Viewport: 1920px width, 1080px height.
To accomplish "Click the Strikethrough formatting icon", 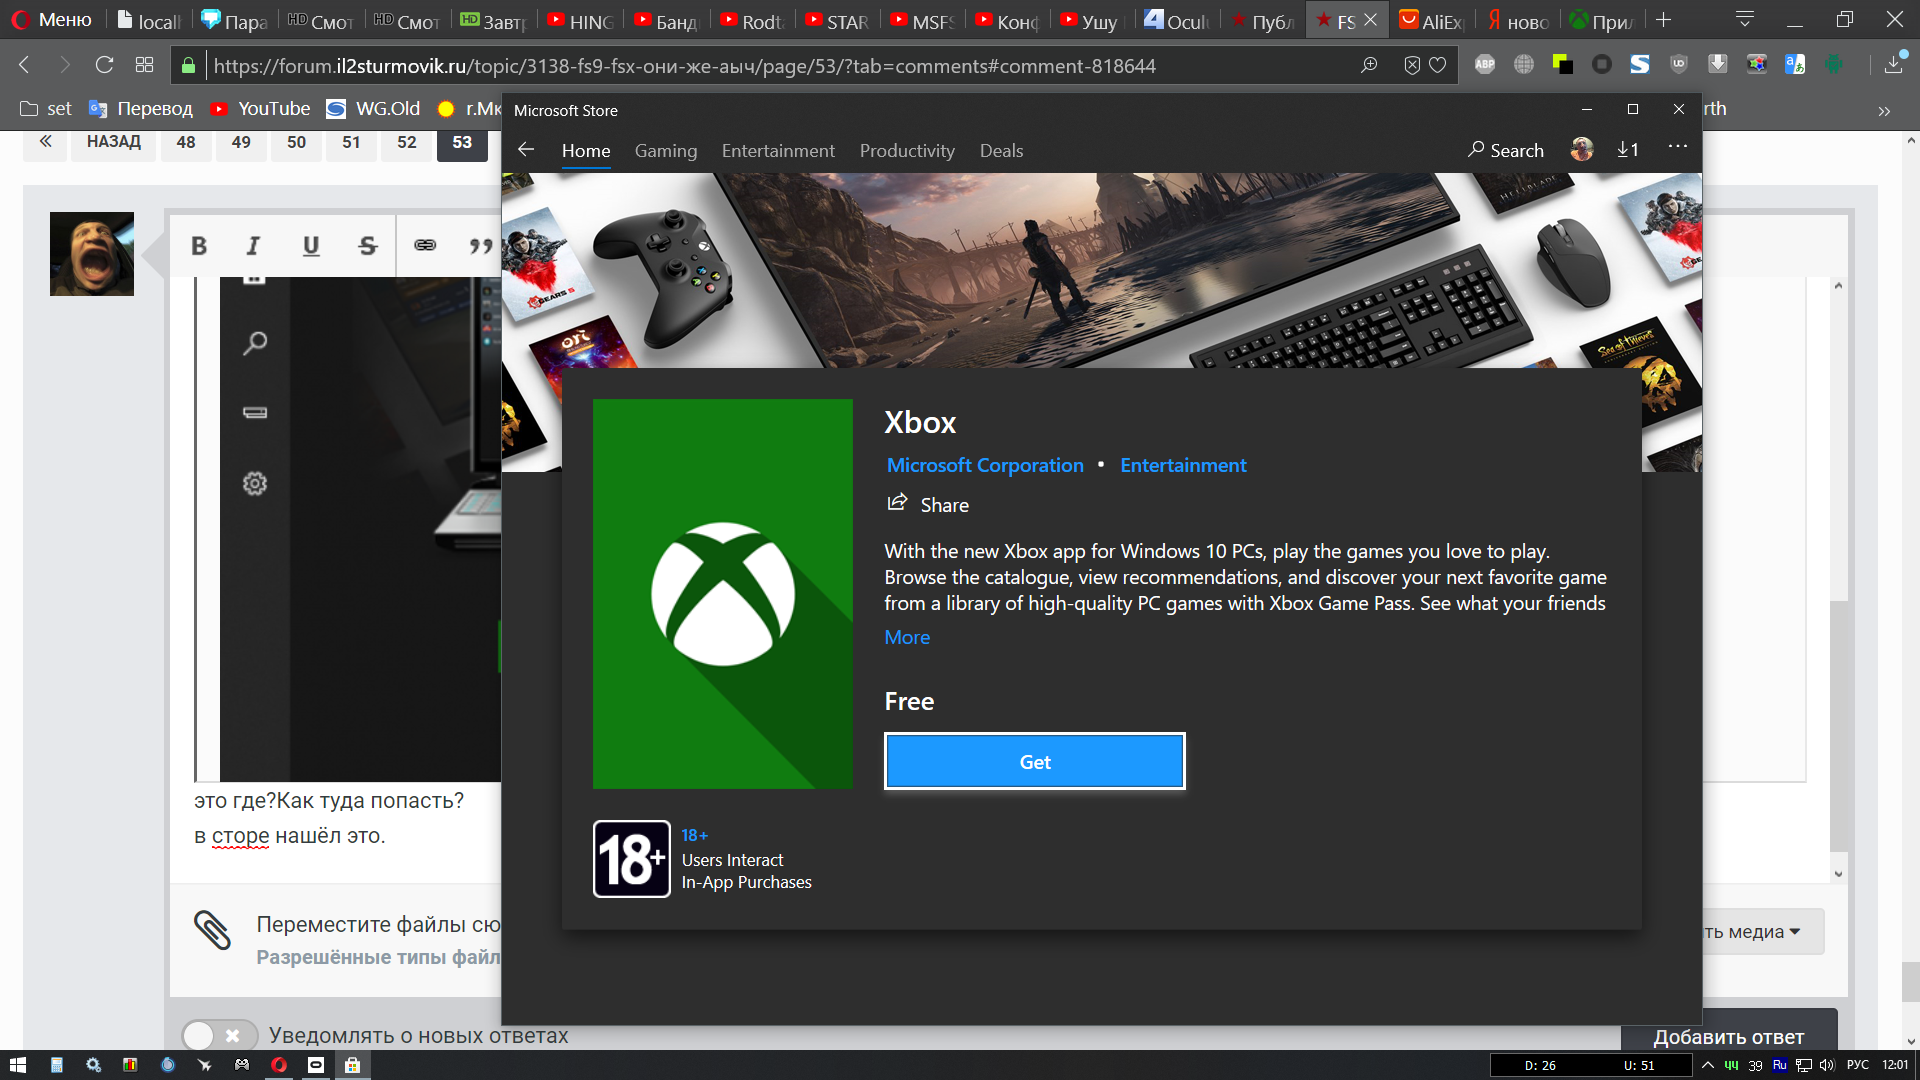I will [x=367, y=246].
